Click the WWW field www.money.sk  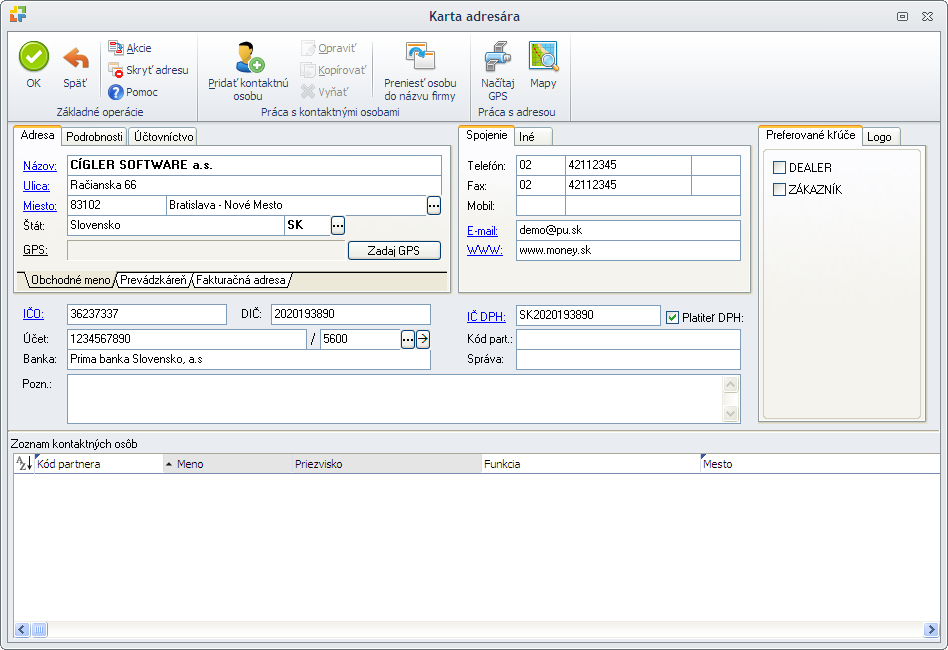click(x=628, y=250)
